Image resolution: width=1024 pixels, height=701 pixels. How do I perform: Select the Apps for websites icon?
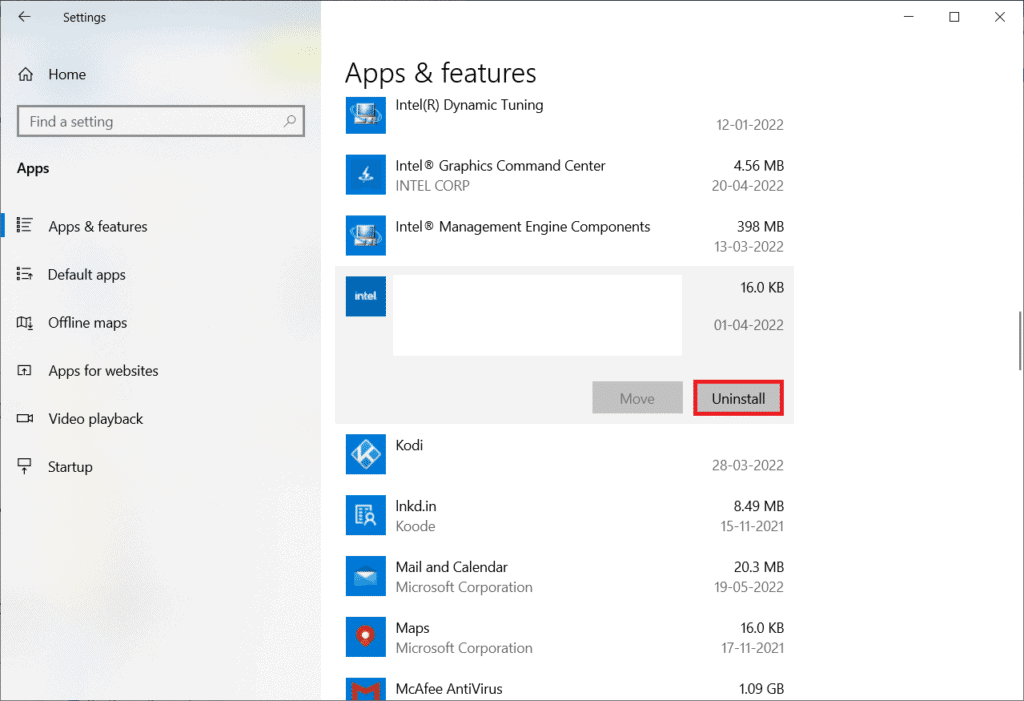click(24, 370)
